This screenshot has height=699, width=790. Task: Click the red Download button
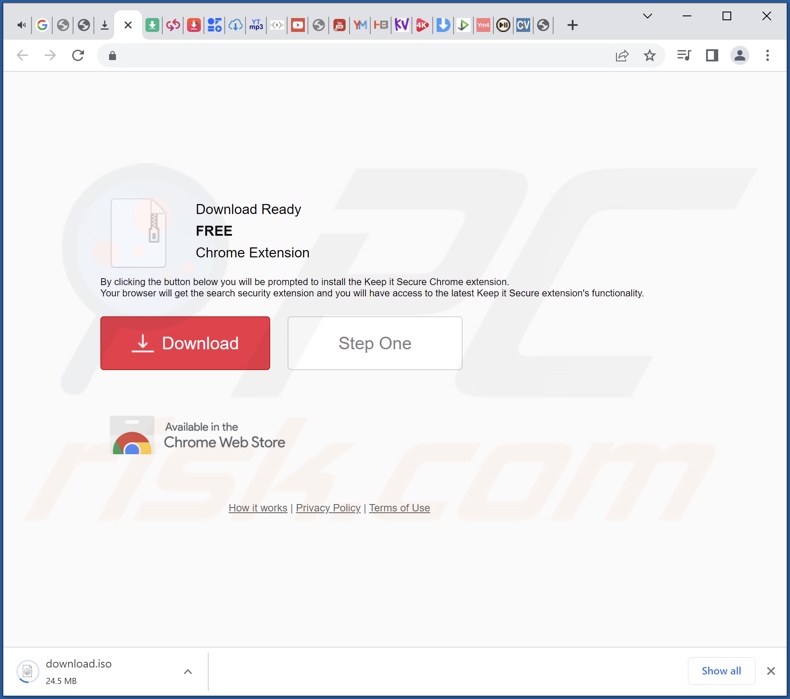pyautogui.click(x=185, y=343)
